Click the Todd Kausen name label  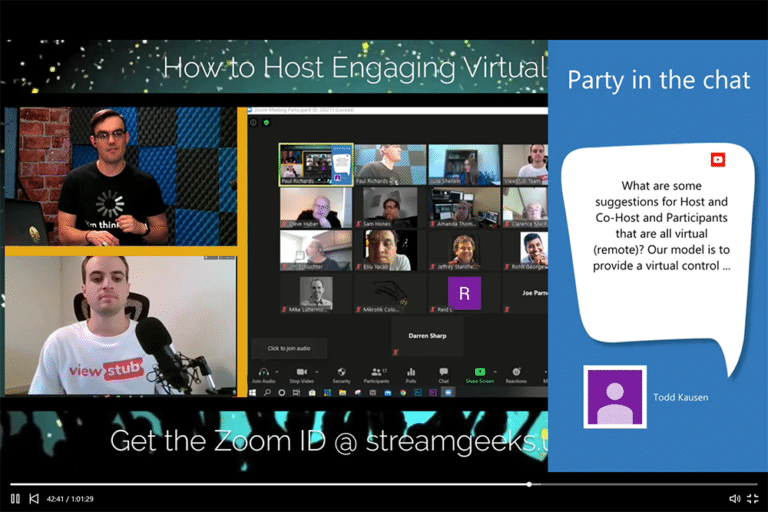pos(680,397)
